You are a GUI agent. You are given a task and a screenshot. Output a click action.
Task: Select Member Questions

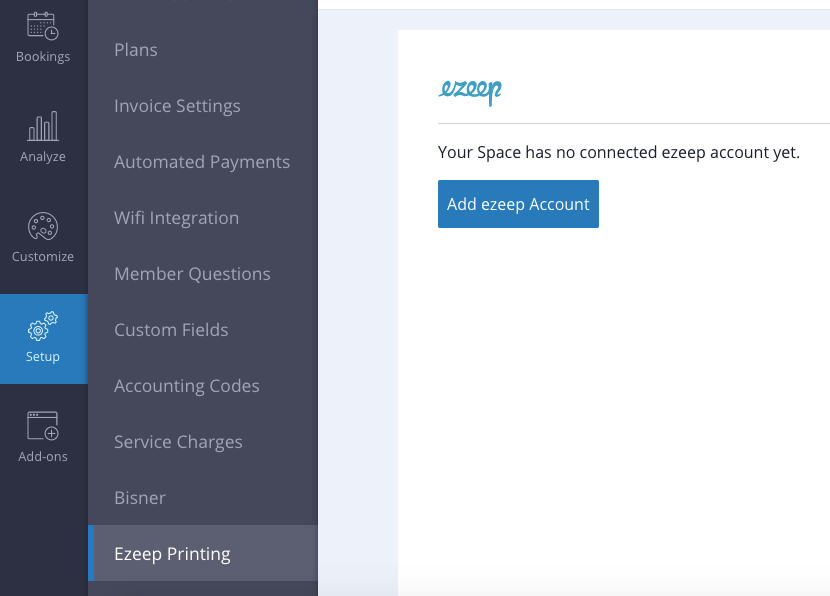point(192,274)
